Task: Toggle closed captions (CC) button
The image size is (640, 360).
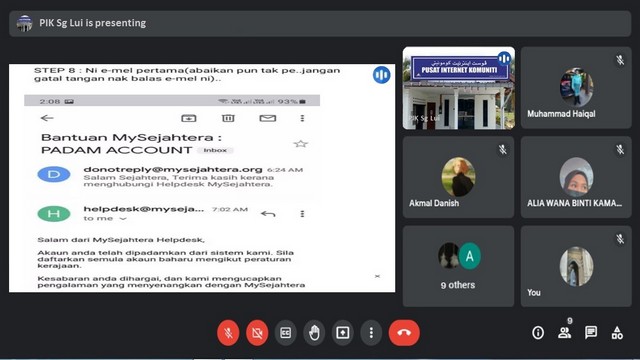Action: [x=285, y=333]
